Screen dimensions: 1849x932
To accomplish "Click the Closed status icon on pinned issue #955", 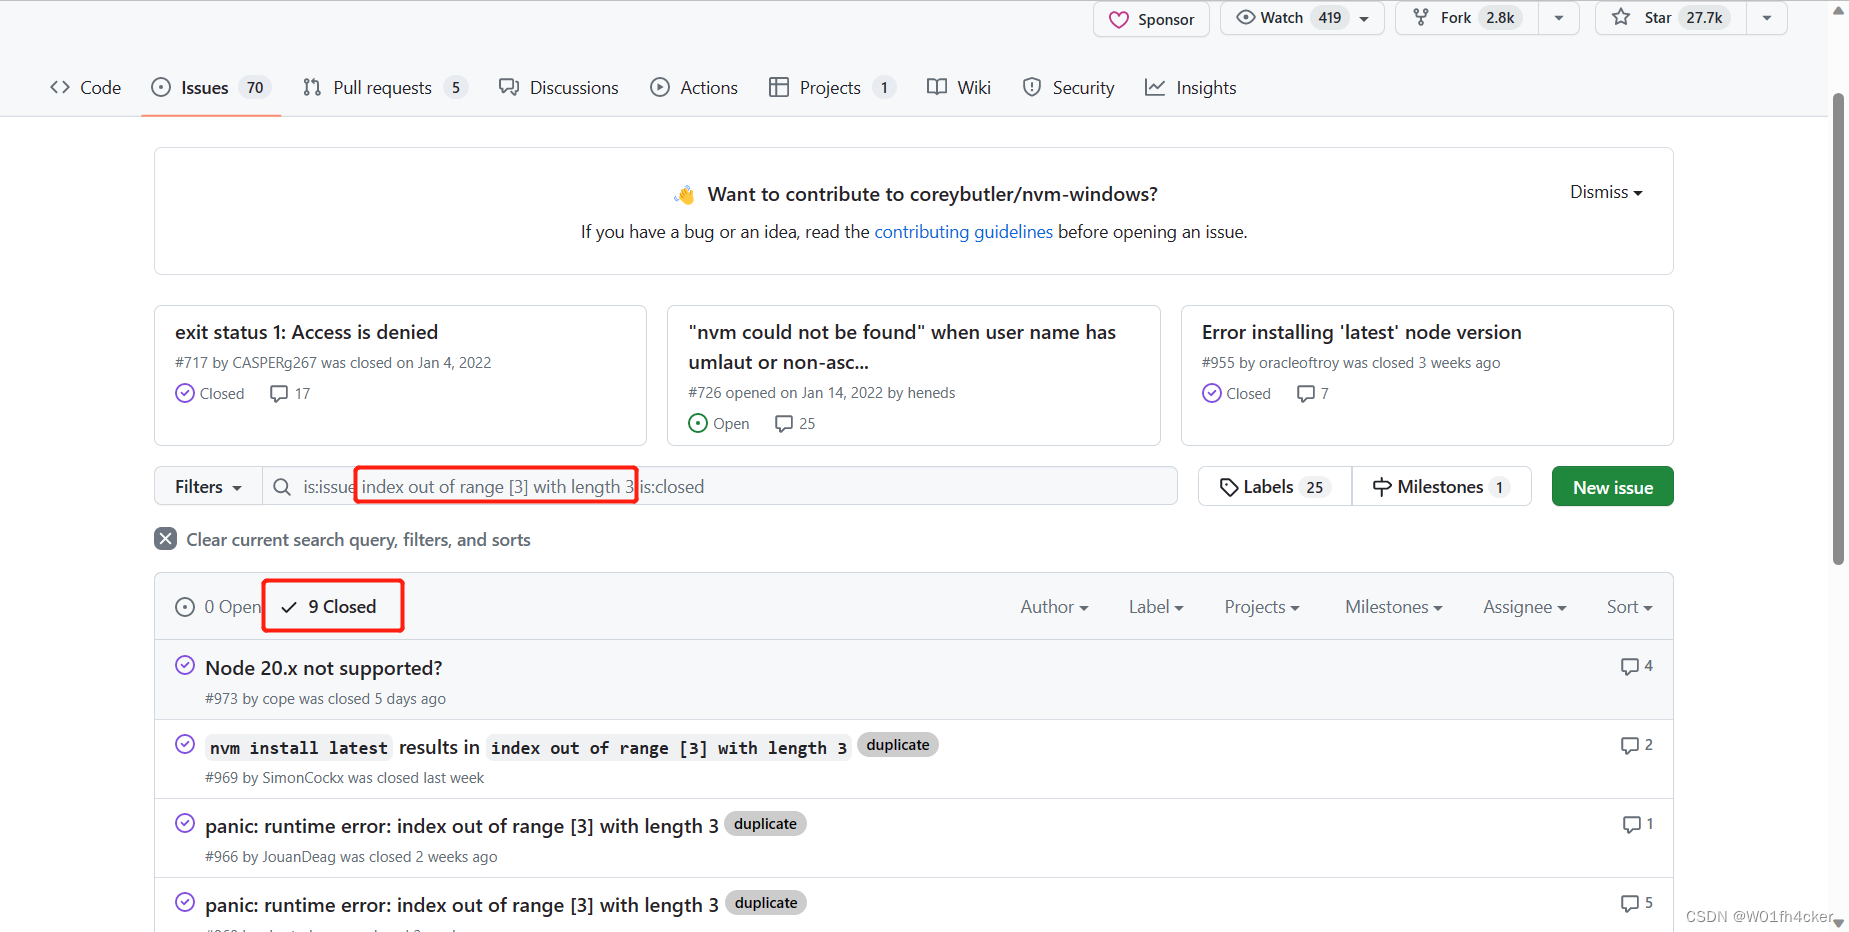I will 1212,394.
